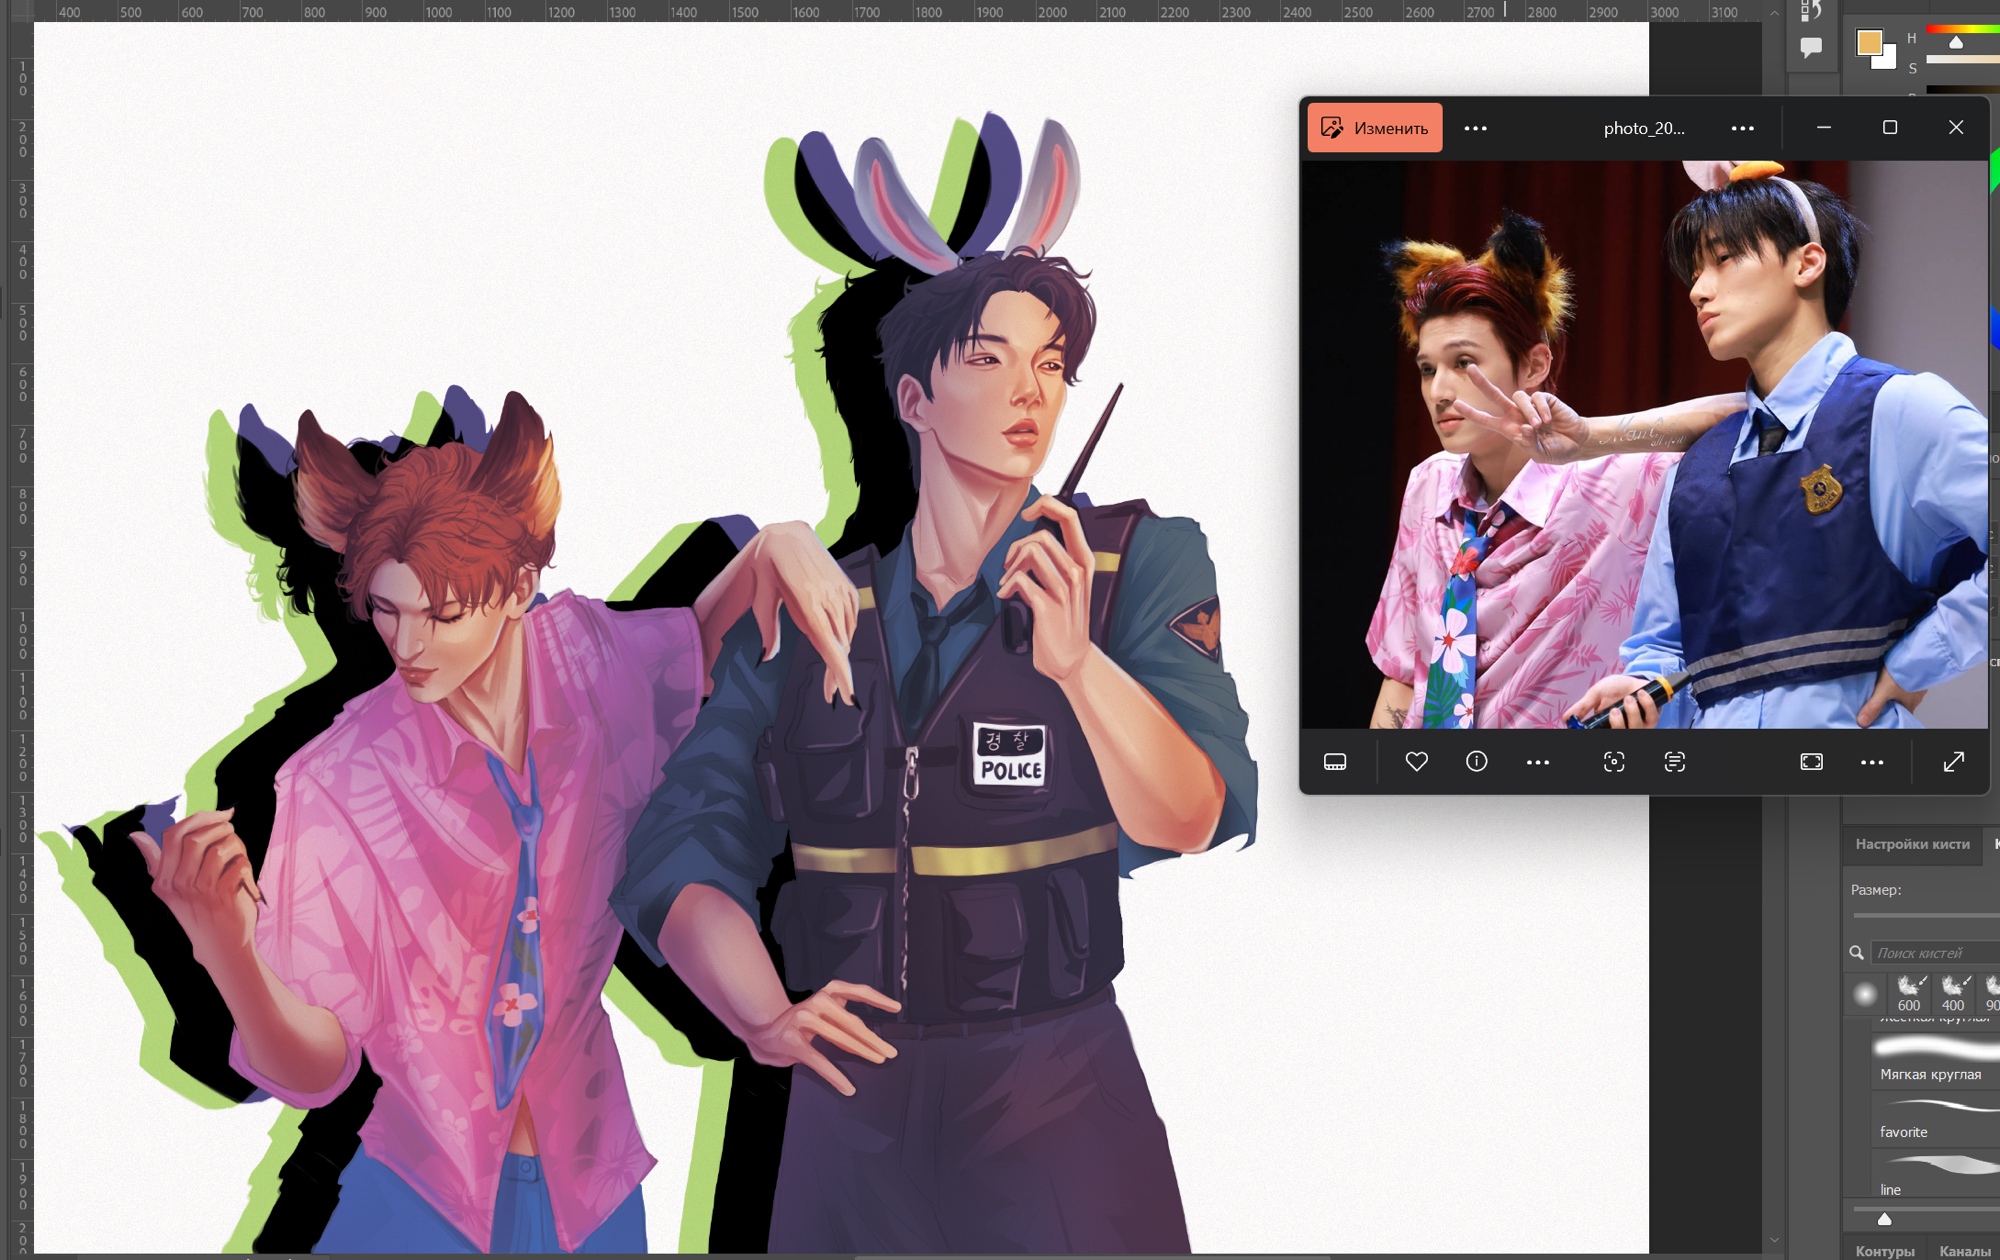
Task: Add photo to favorites with heart icon
Action: point(1416,762)
